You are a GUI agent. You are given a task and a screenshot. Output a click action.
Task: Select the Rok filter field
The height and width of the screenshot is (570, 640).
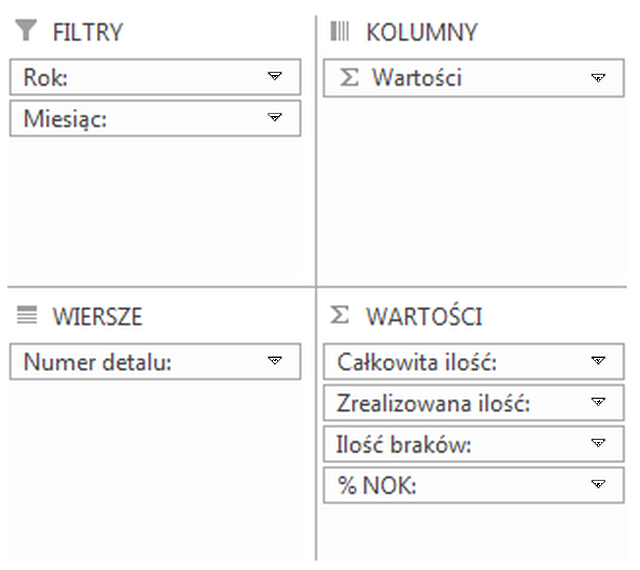(130, 77)
